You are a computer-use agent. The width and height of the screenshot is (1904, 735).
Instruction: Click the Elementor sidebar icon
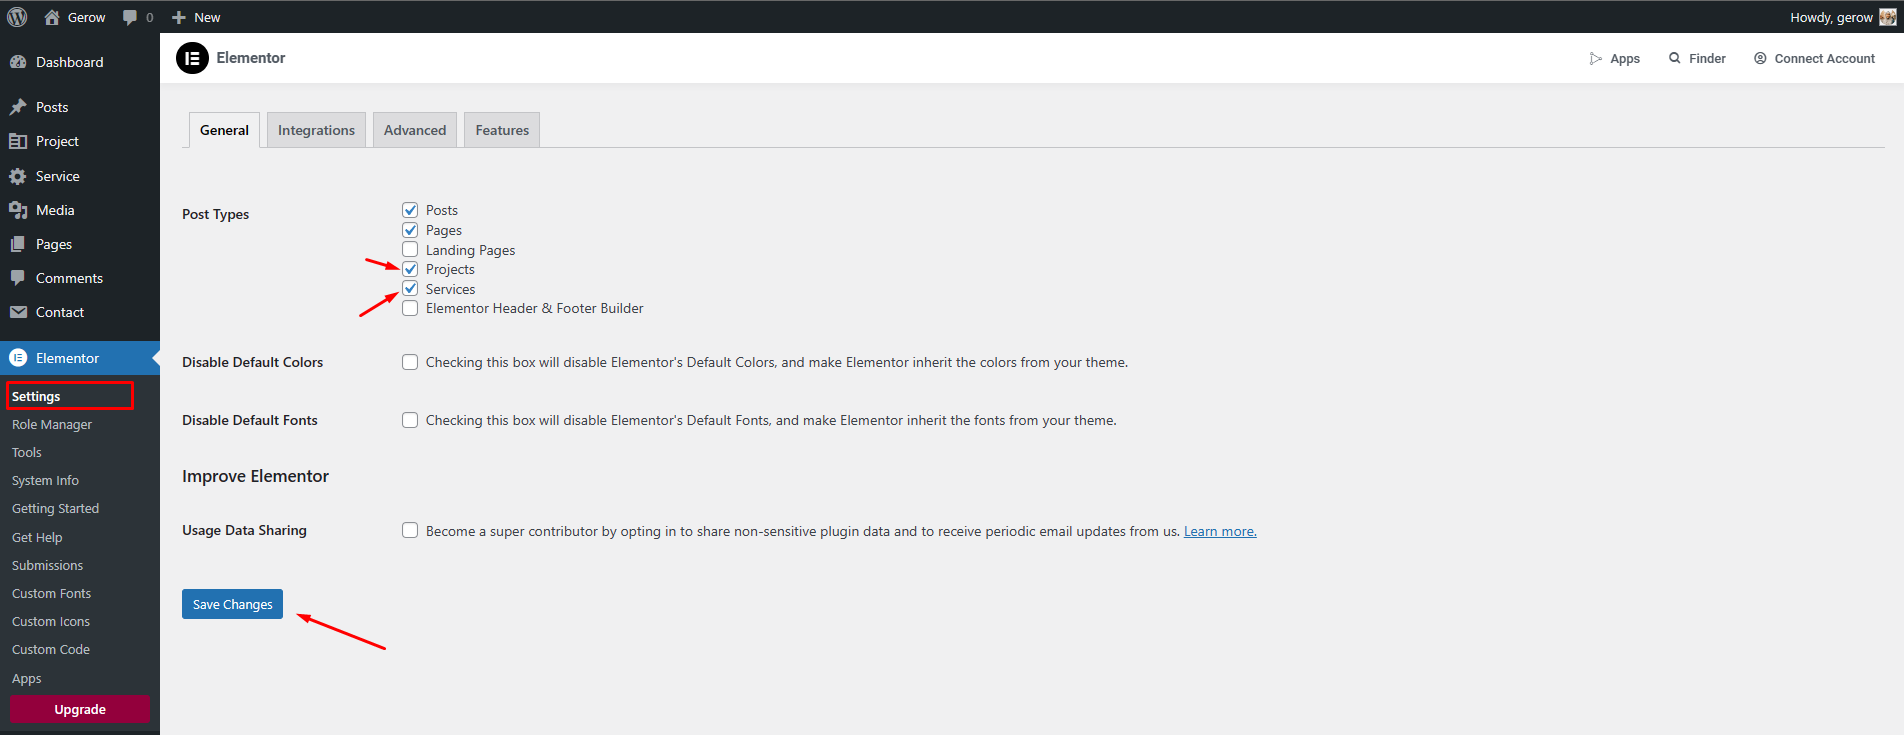point(18,358)
